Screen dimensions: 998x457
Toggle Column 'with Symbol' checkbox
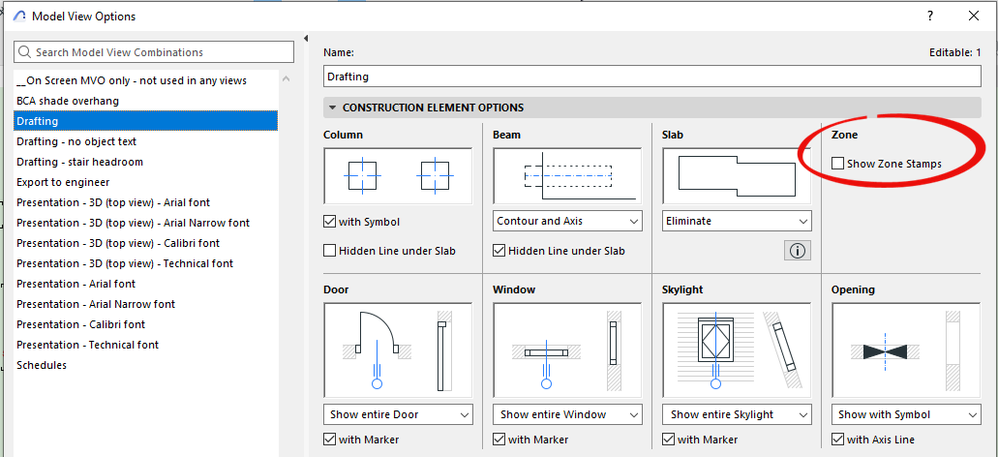click(331, 222)
